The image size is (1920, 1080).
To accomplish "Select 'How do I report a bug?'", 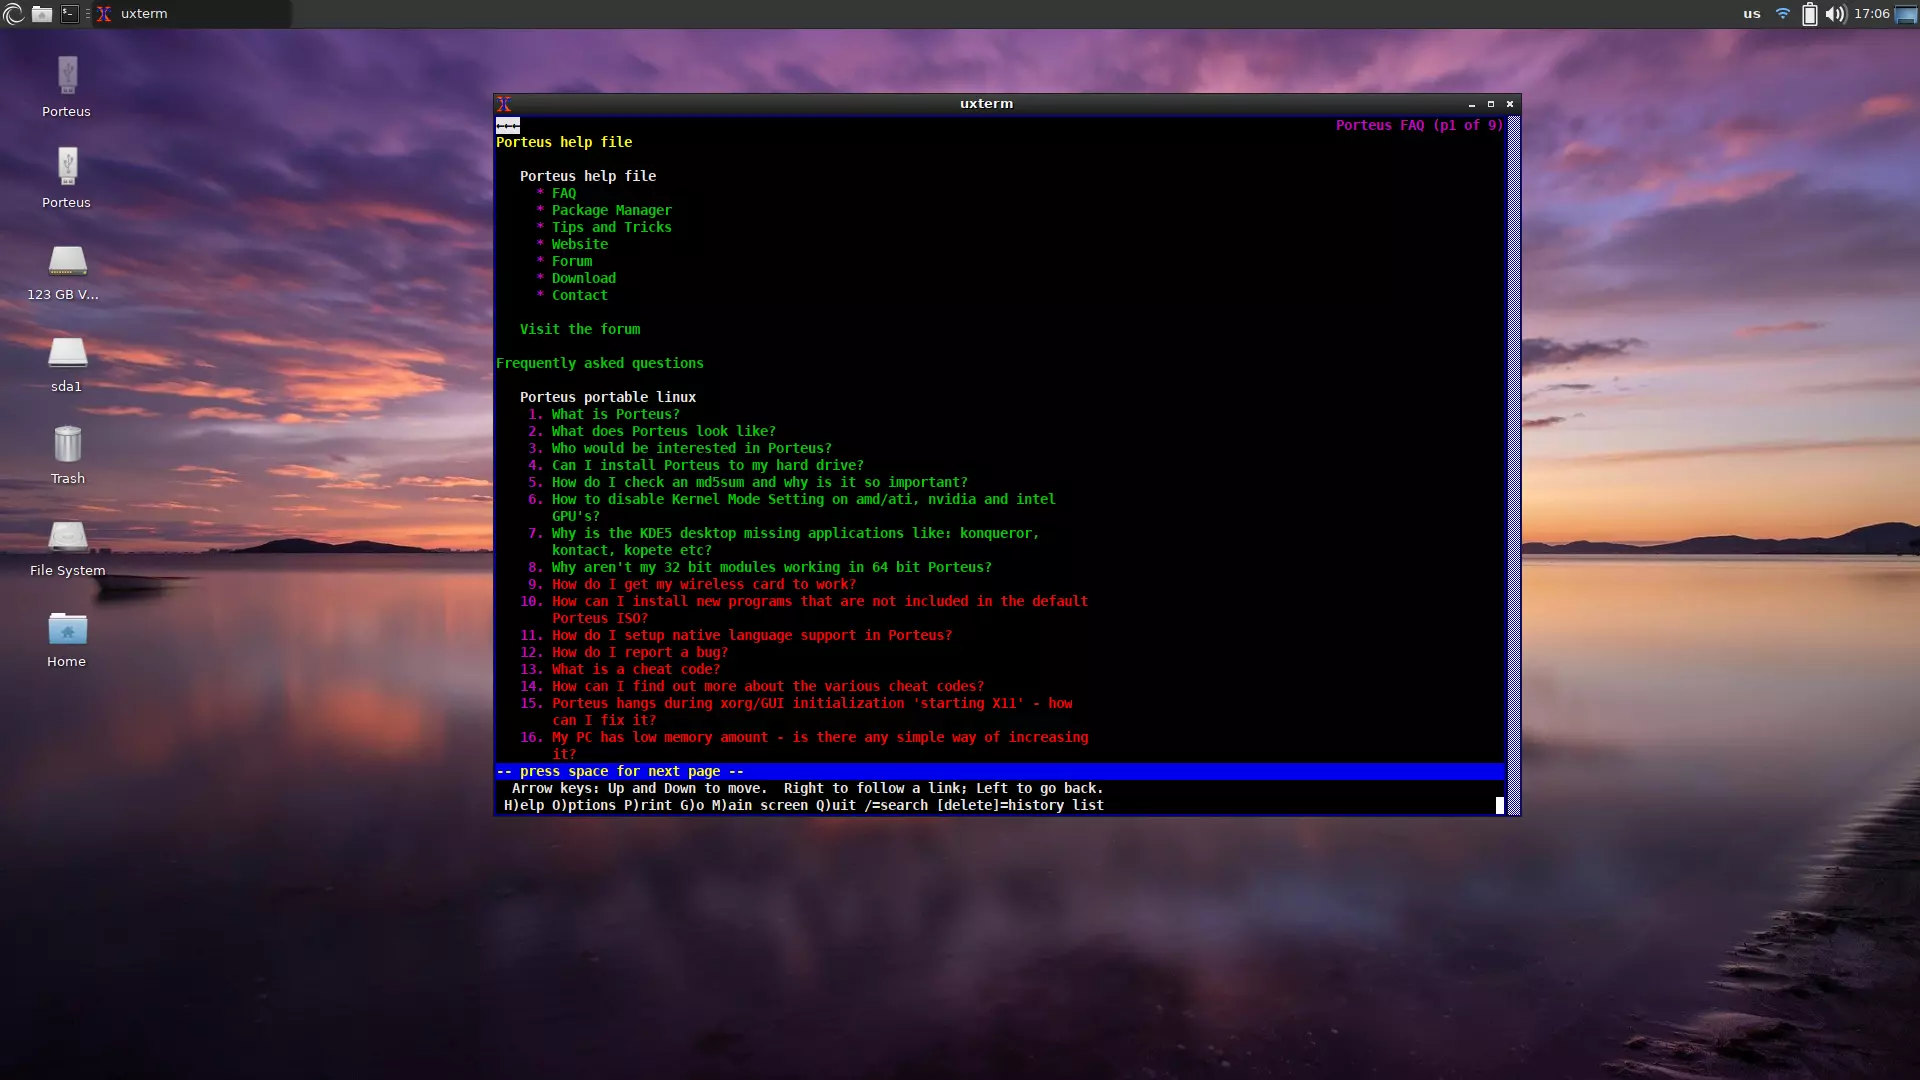I will pos(640,652).
